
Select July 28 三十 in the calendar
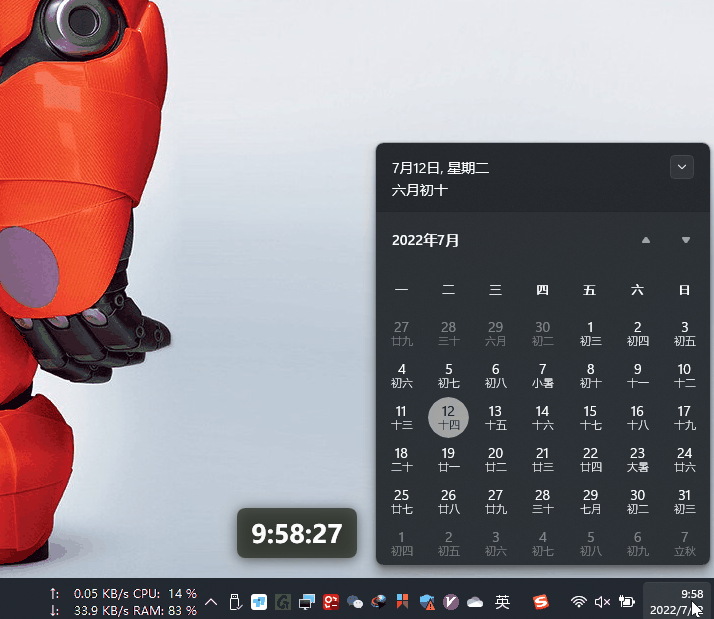coord(542,501)
